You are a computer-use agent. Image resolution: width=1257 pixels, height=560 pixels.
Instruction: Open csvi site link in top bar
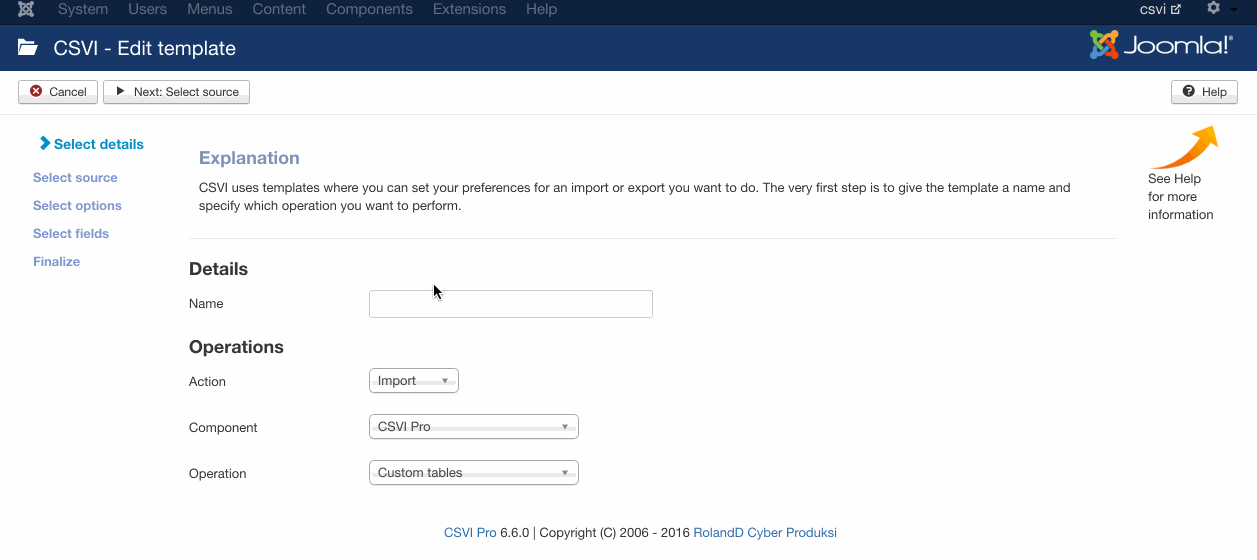[1160, 9]
